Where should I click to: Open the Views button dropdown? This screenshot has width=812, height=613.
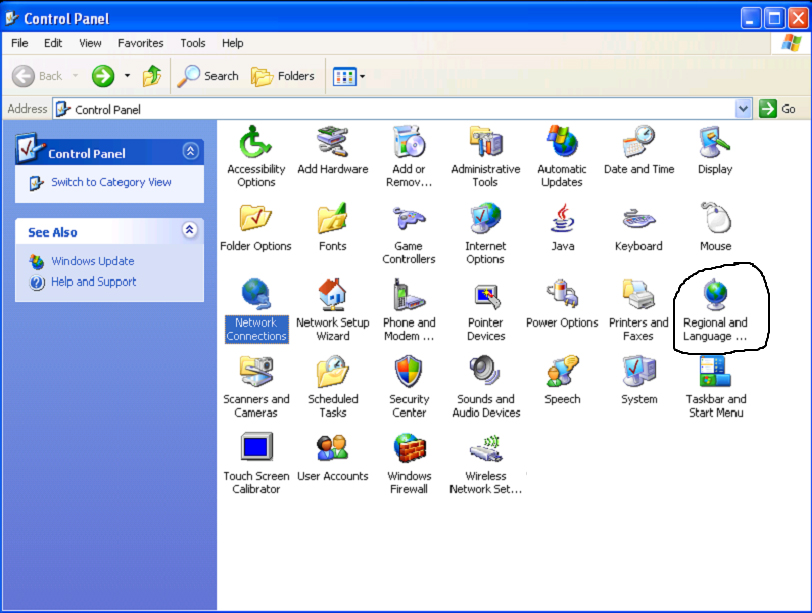[362, 77]
